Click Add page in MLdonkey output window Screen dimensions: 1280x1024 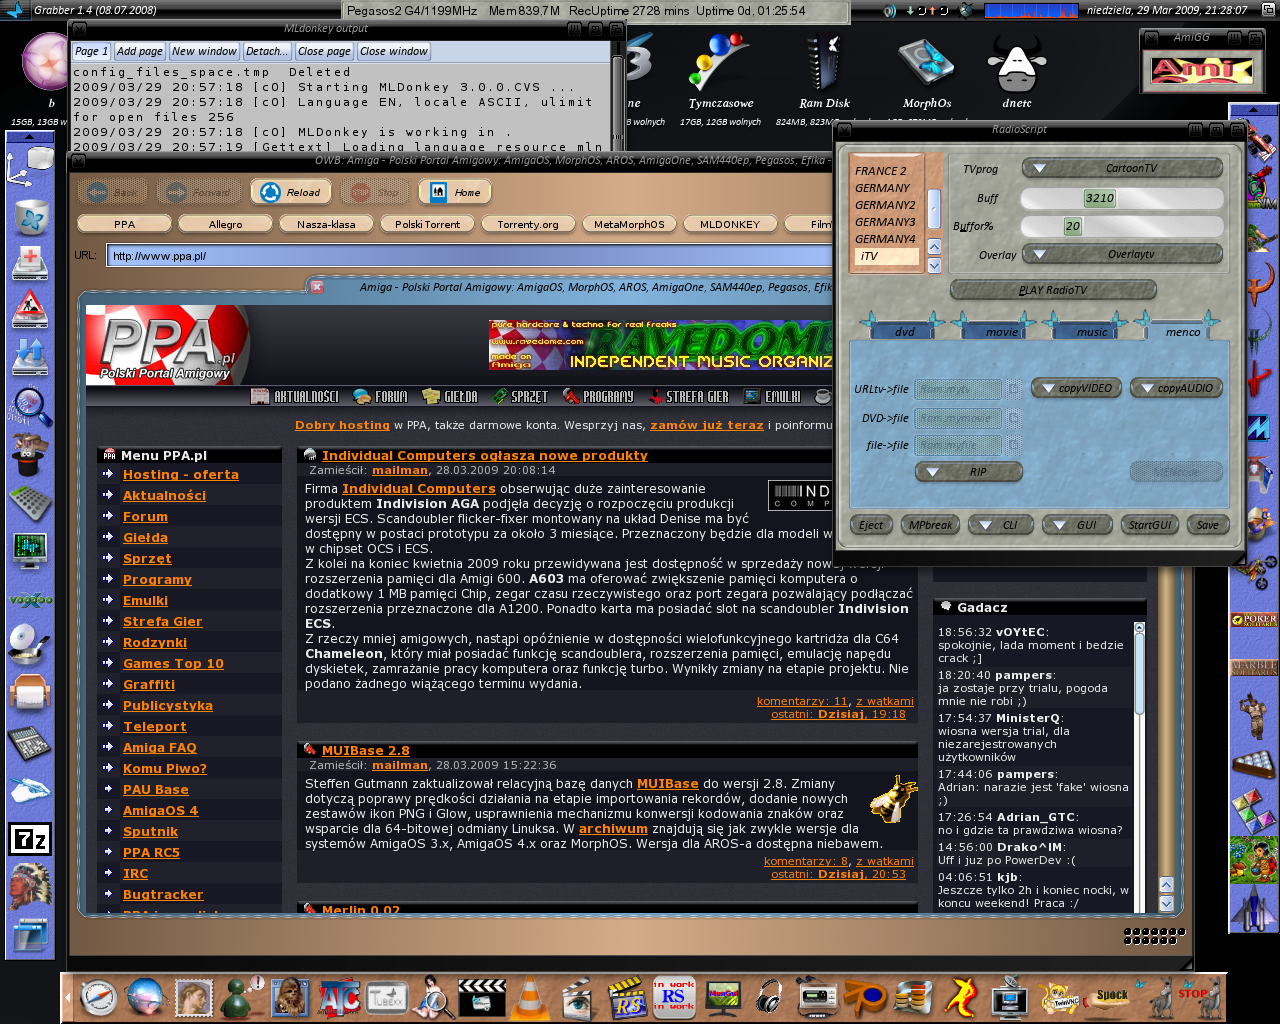[139, 51]
